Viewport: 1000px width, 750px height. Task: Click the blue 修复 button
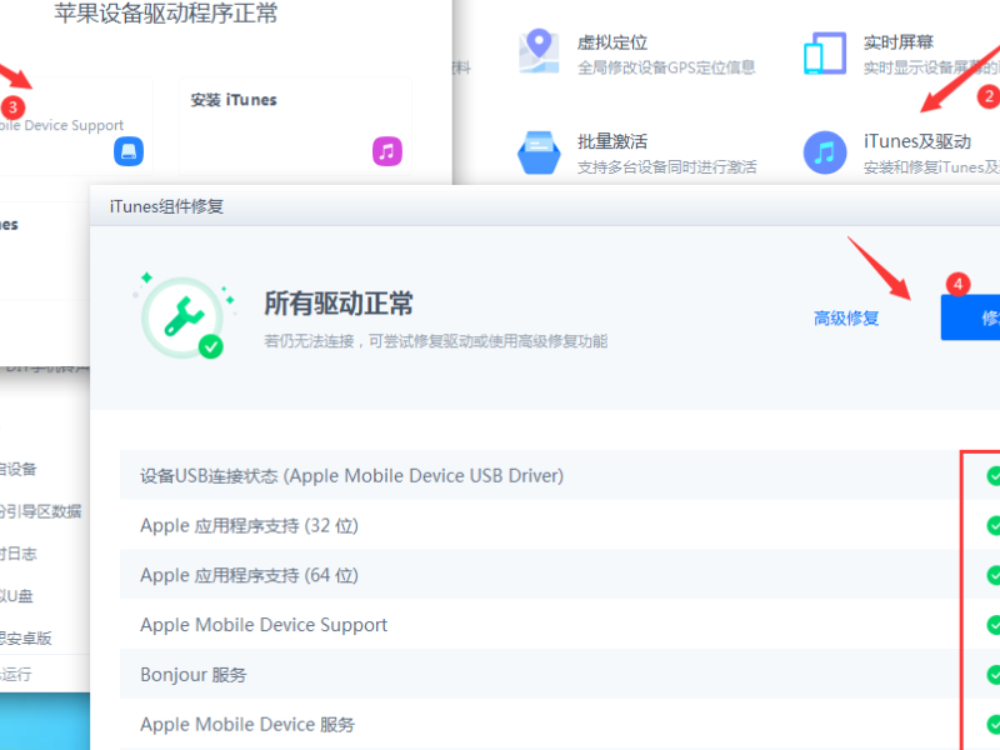click(970, 317)
